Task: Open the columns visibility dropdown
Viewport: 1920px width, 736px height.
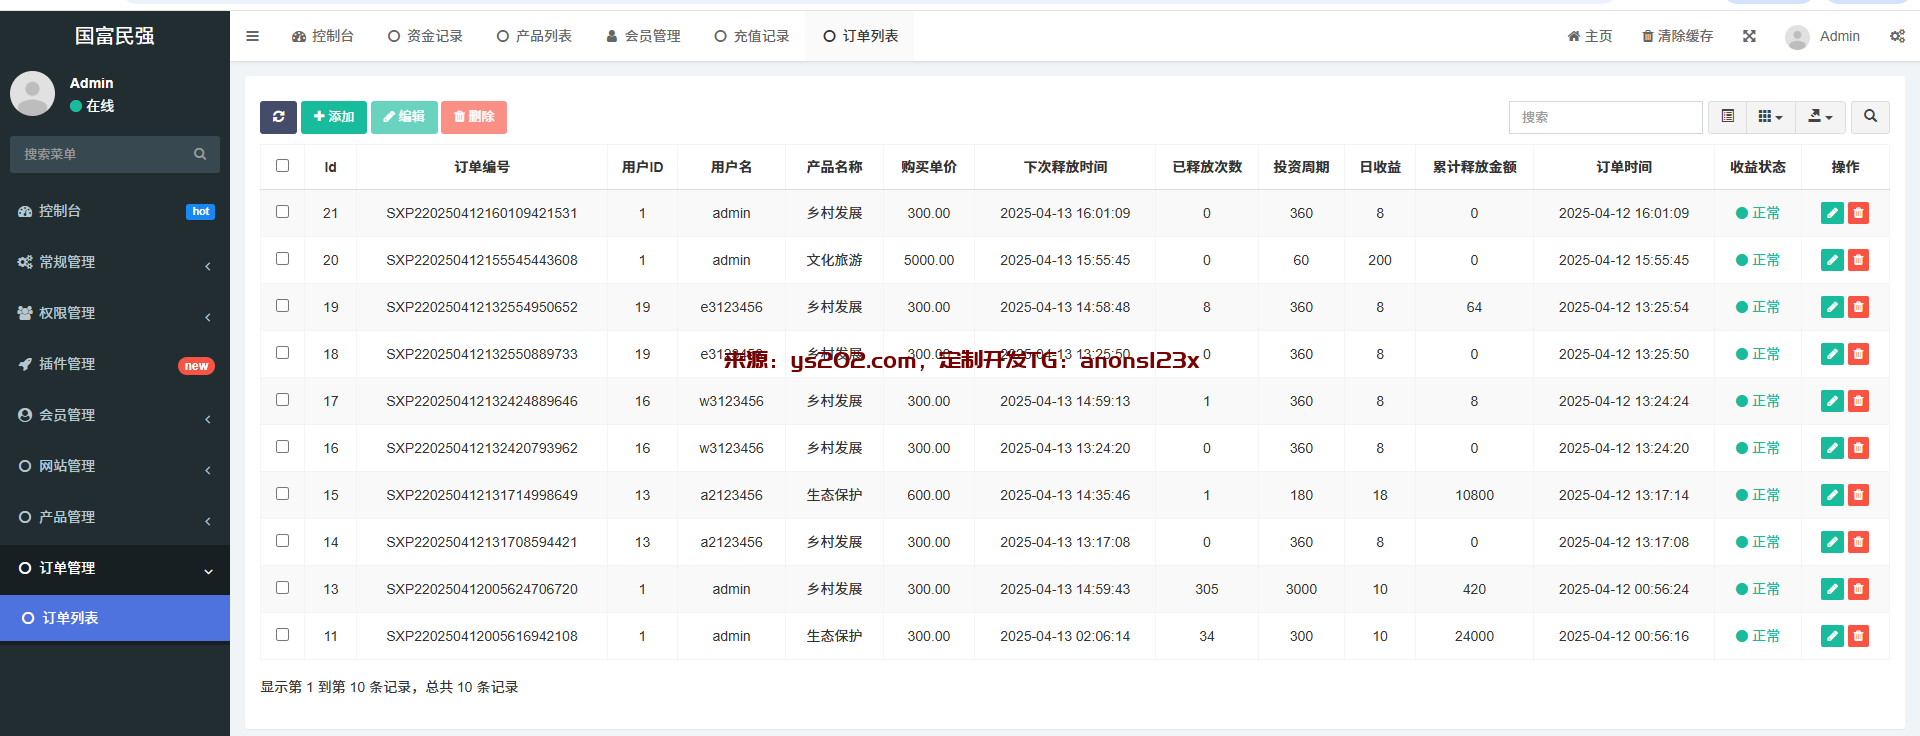Action: [1770, 117]
